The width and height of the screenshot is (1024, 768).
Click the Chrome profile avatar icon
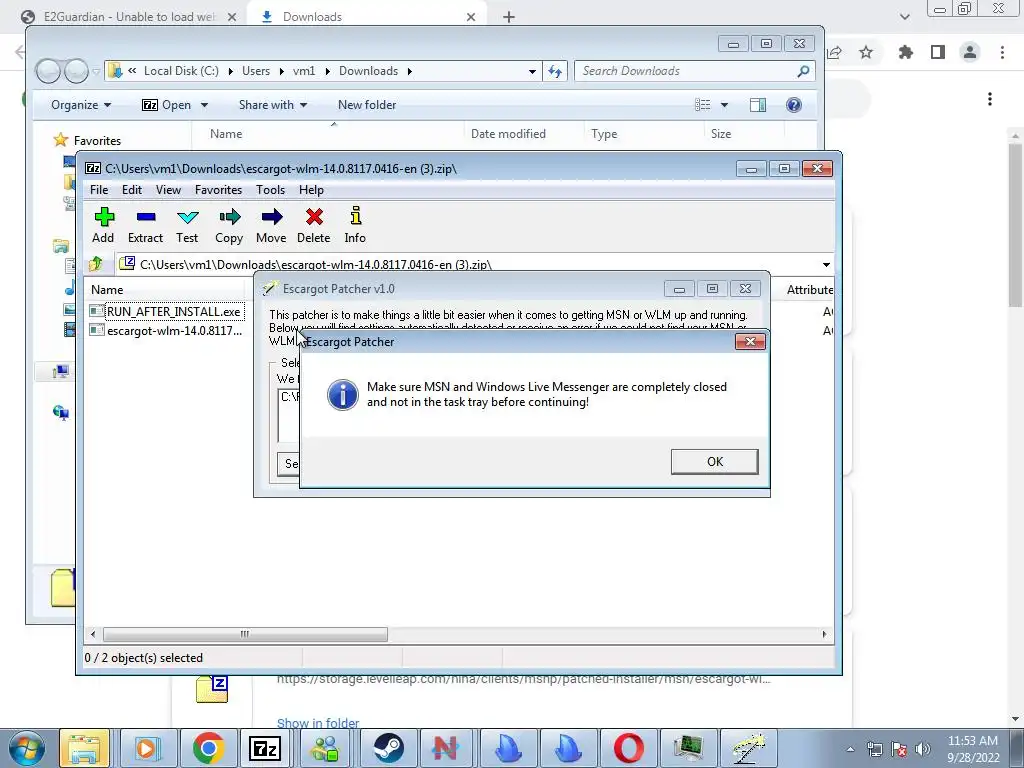[970, 52]
